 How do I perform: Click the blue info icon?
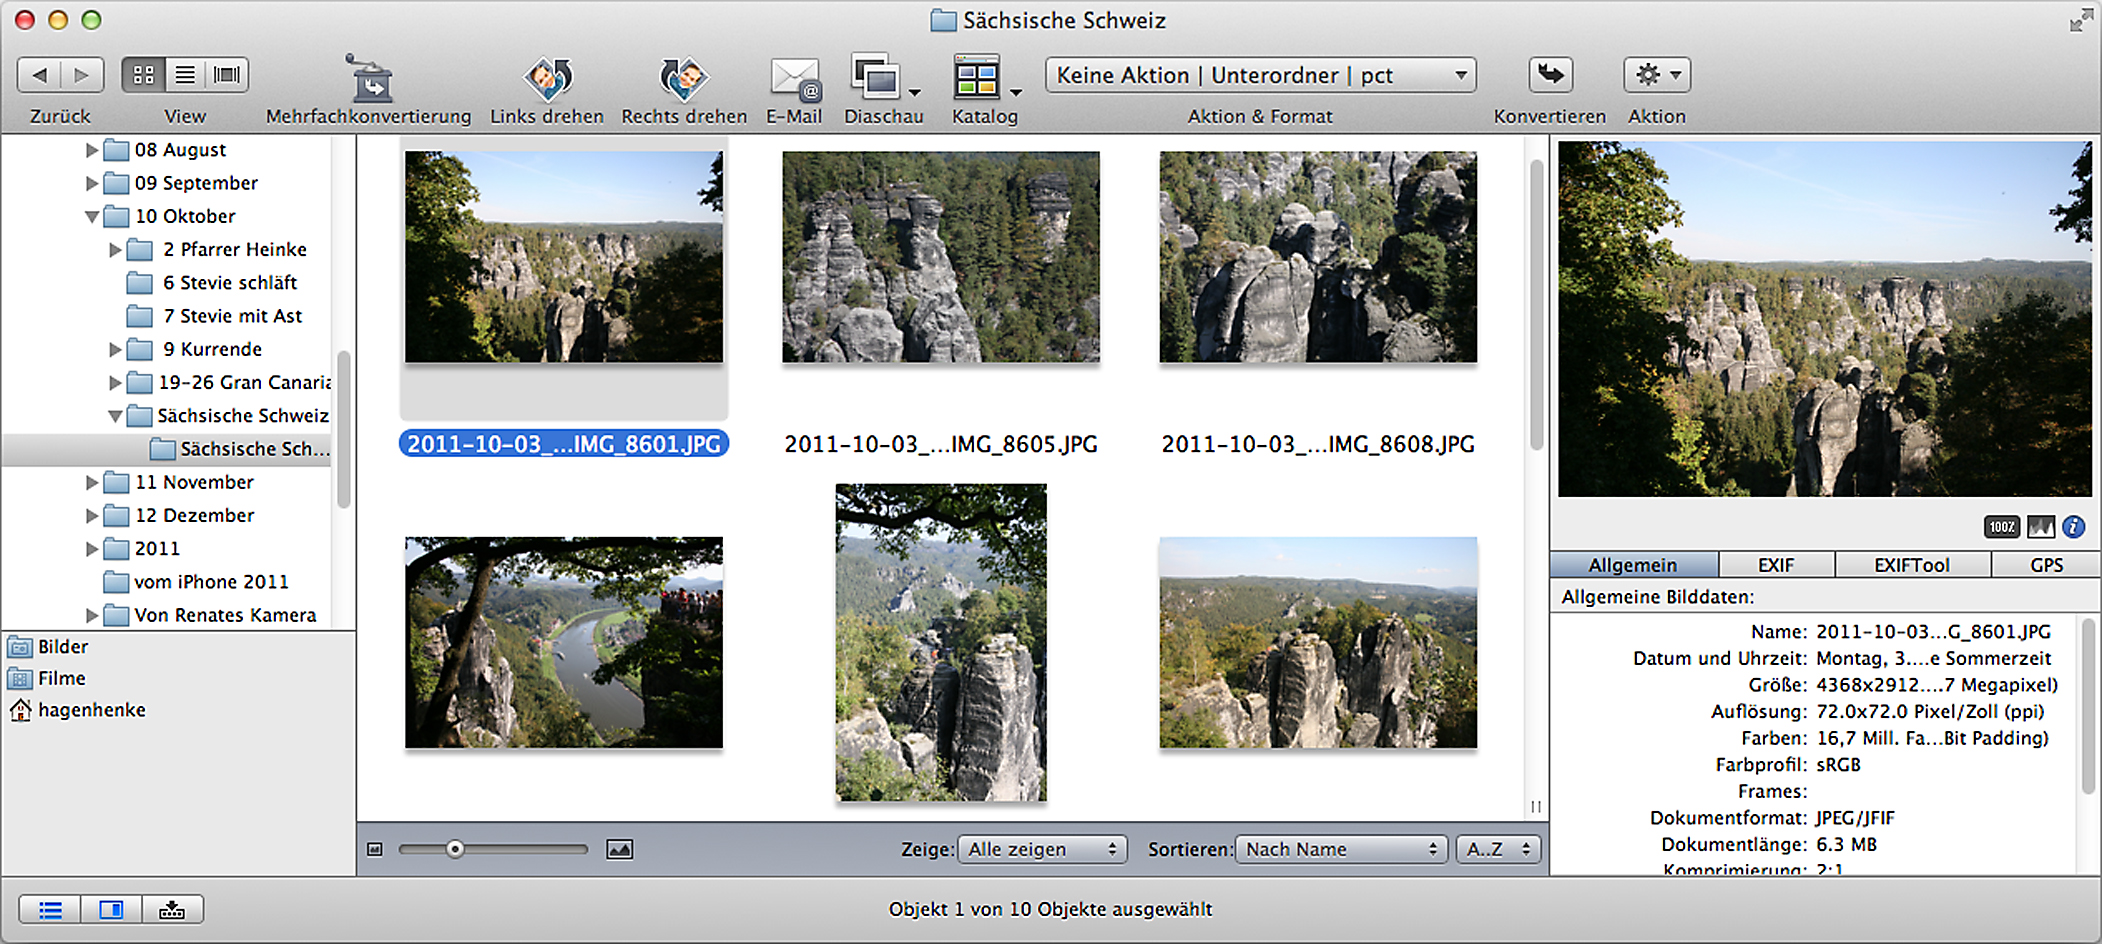(x=2074, y=527)
